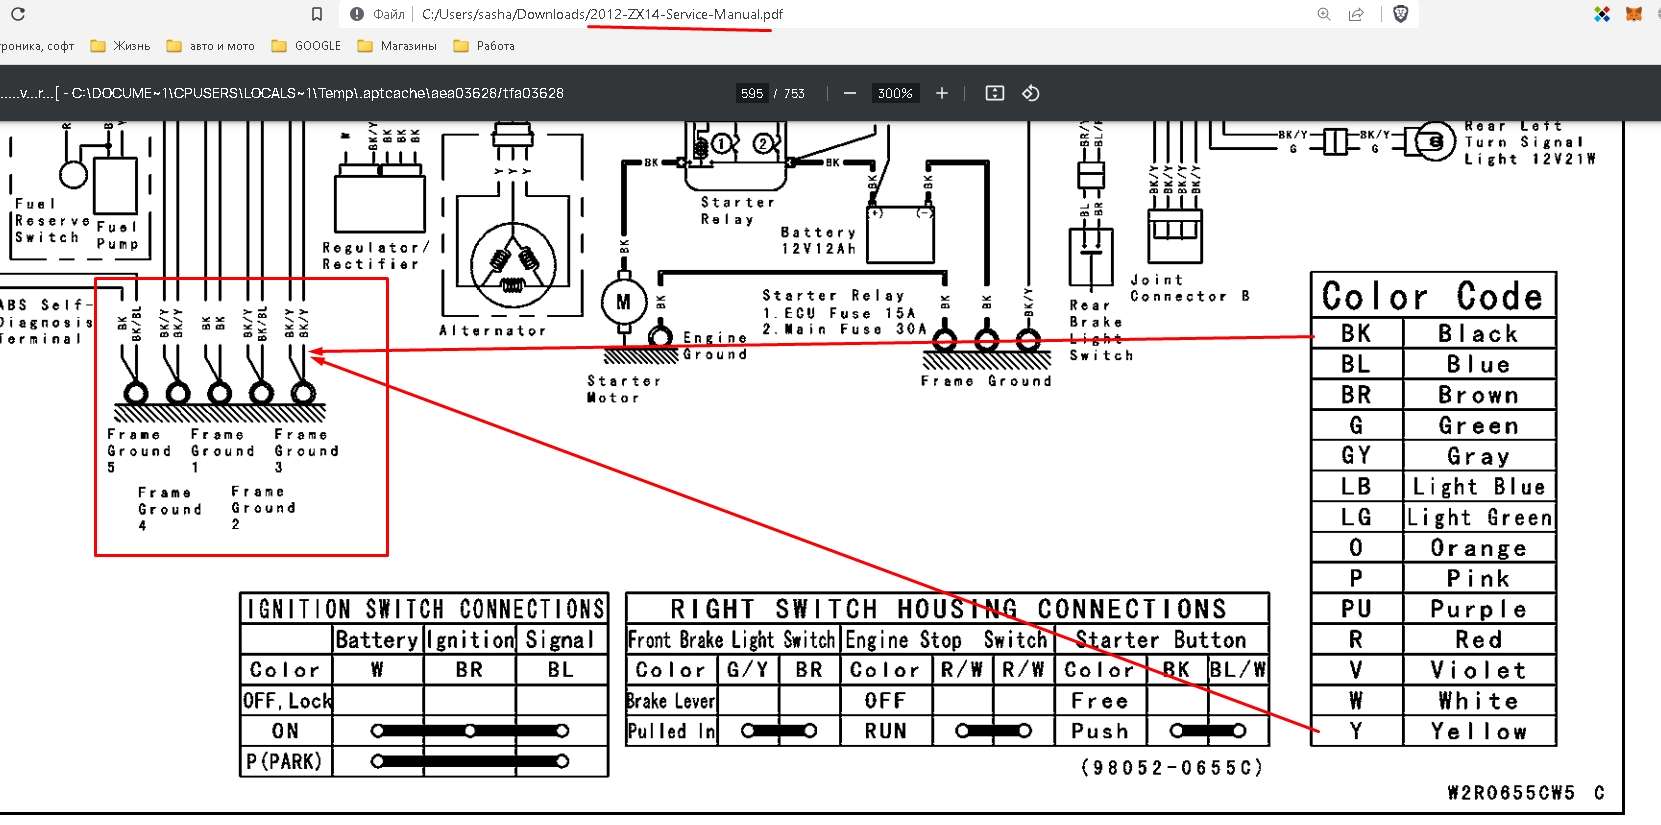The width and height of the screenshot is (1661, 825).
Task: Click the IGNITION SWITCH CONNECTIONS heading
Action: [x=425, y=609]
